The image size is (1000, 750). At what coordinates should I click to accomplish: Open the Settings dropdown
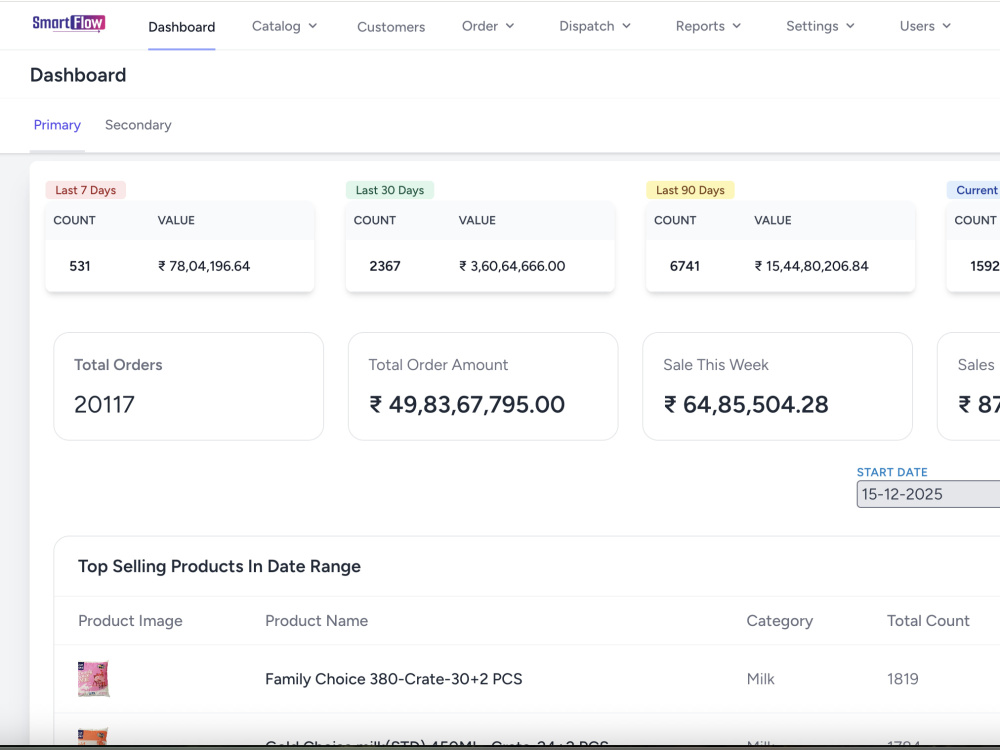click(820, 26)
